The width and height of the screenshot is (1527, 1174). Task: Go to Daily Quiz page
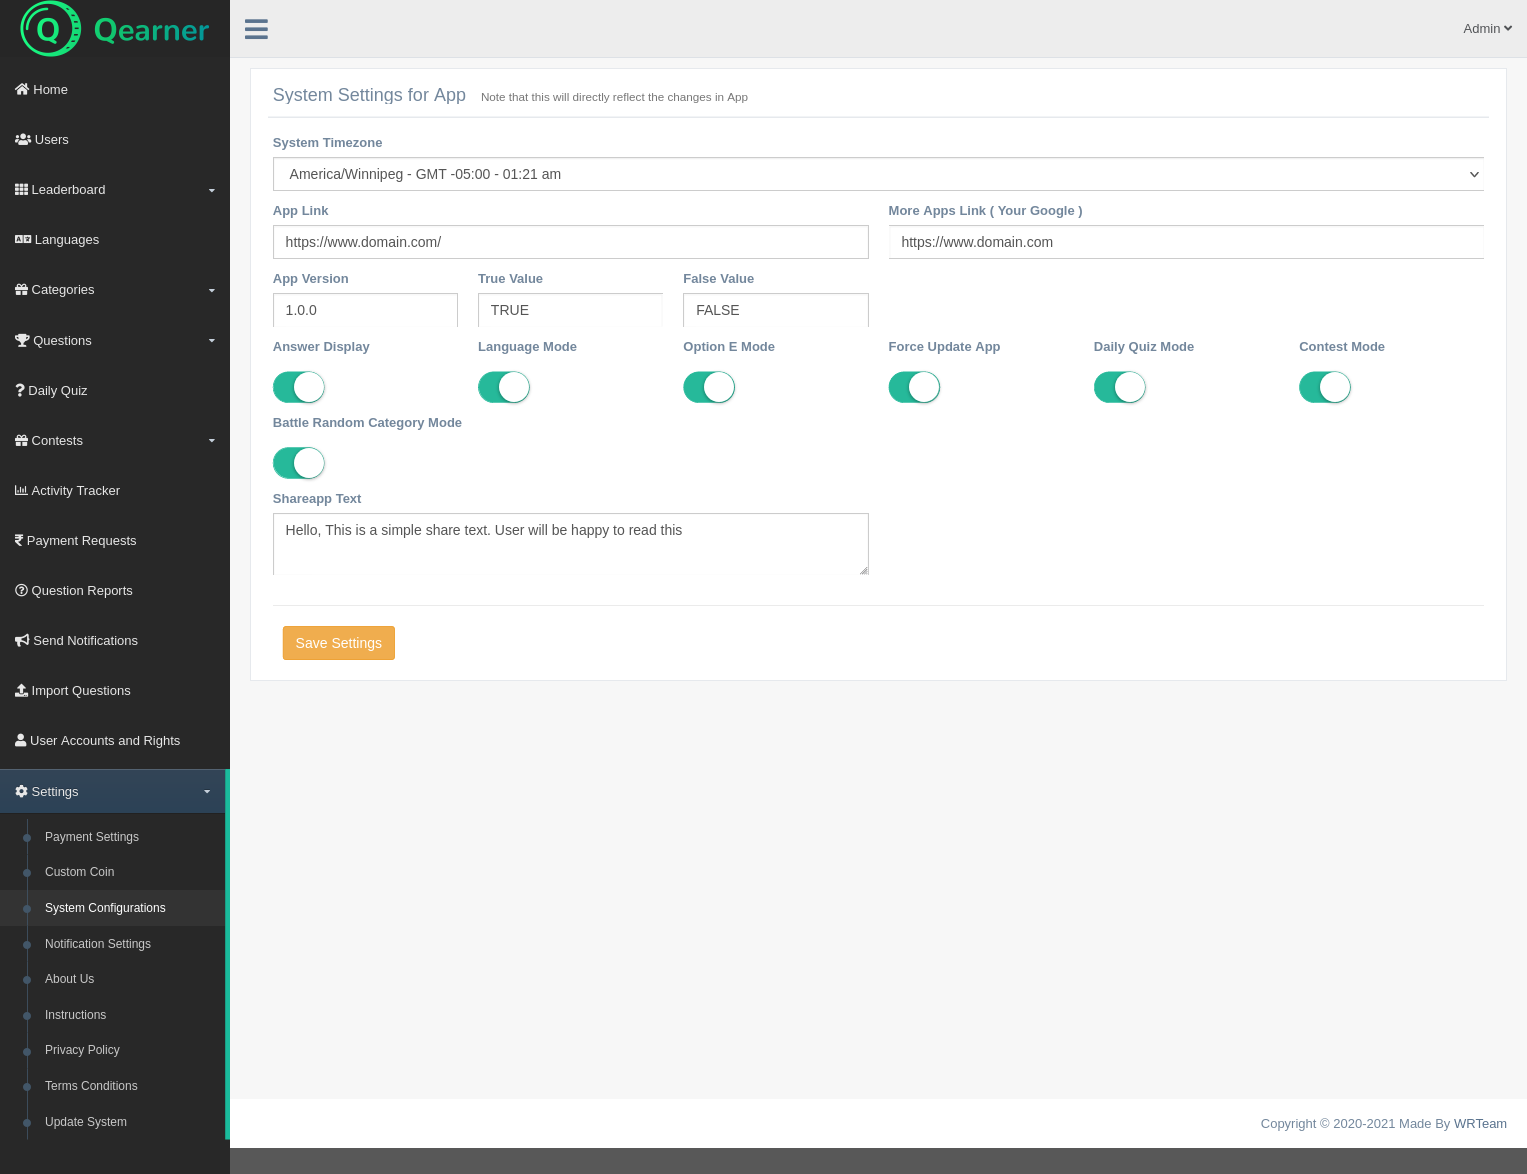(x=58, y=390)
